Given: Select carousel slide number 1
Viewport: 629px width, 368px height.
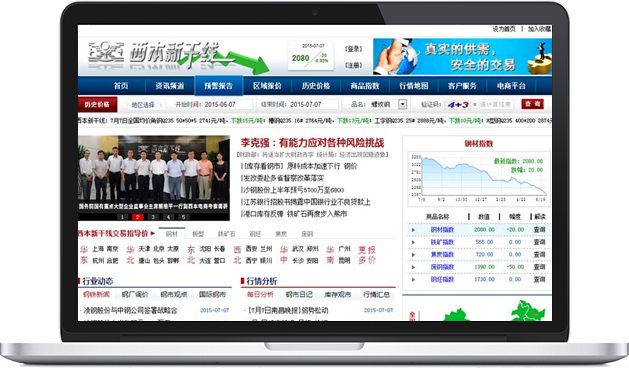Looking at the screenshot, I should [122, 217].
